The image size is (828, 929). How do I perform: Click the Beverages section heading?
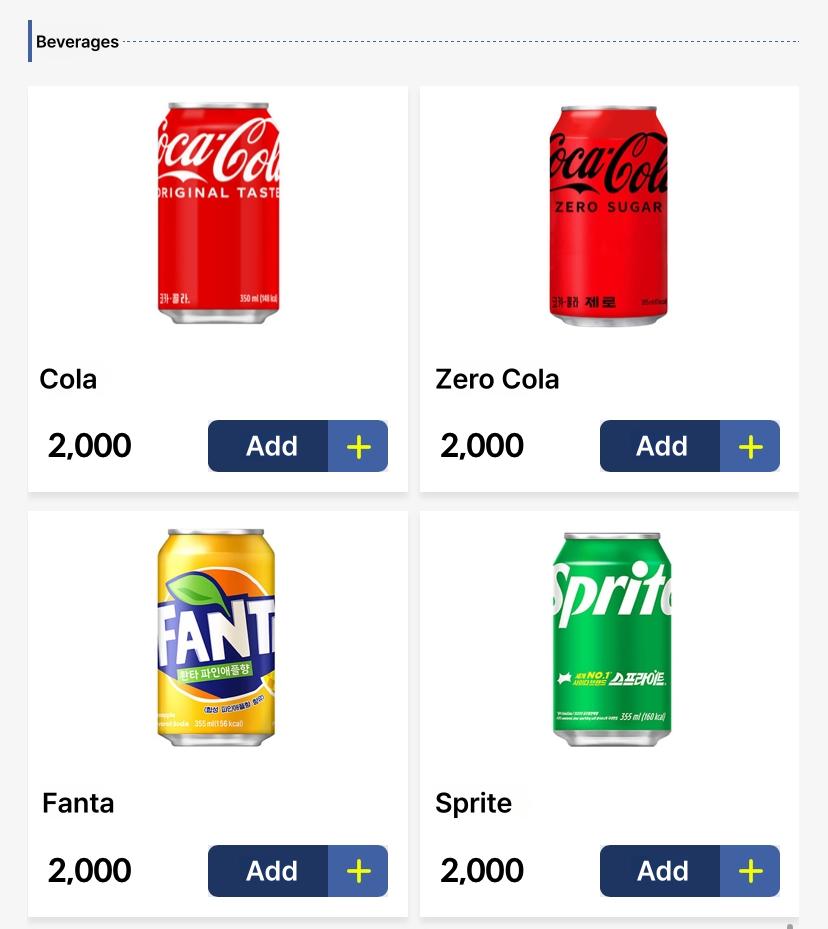[77, 42]
